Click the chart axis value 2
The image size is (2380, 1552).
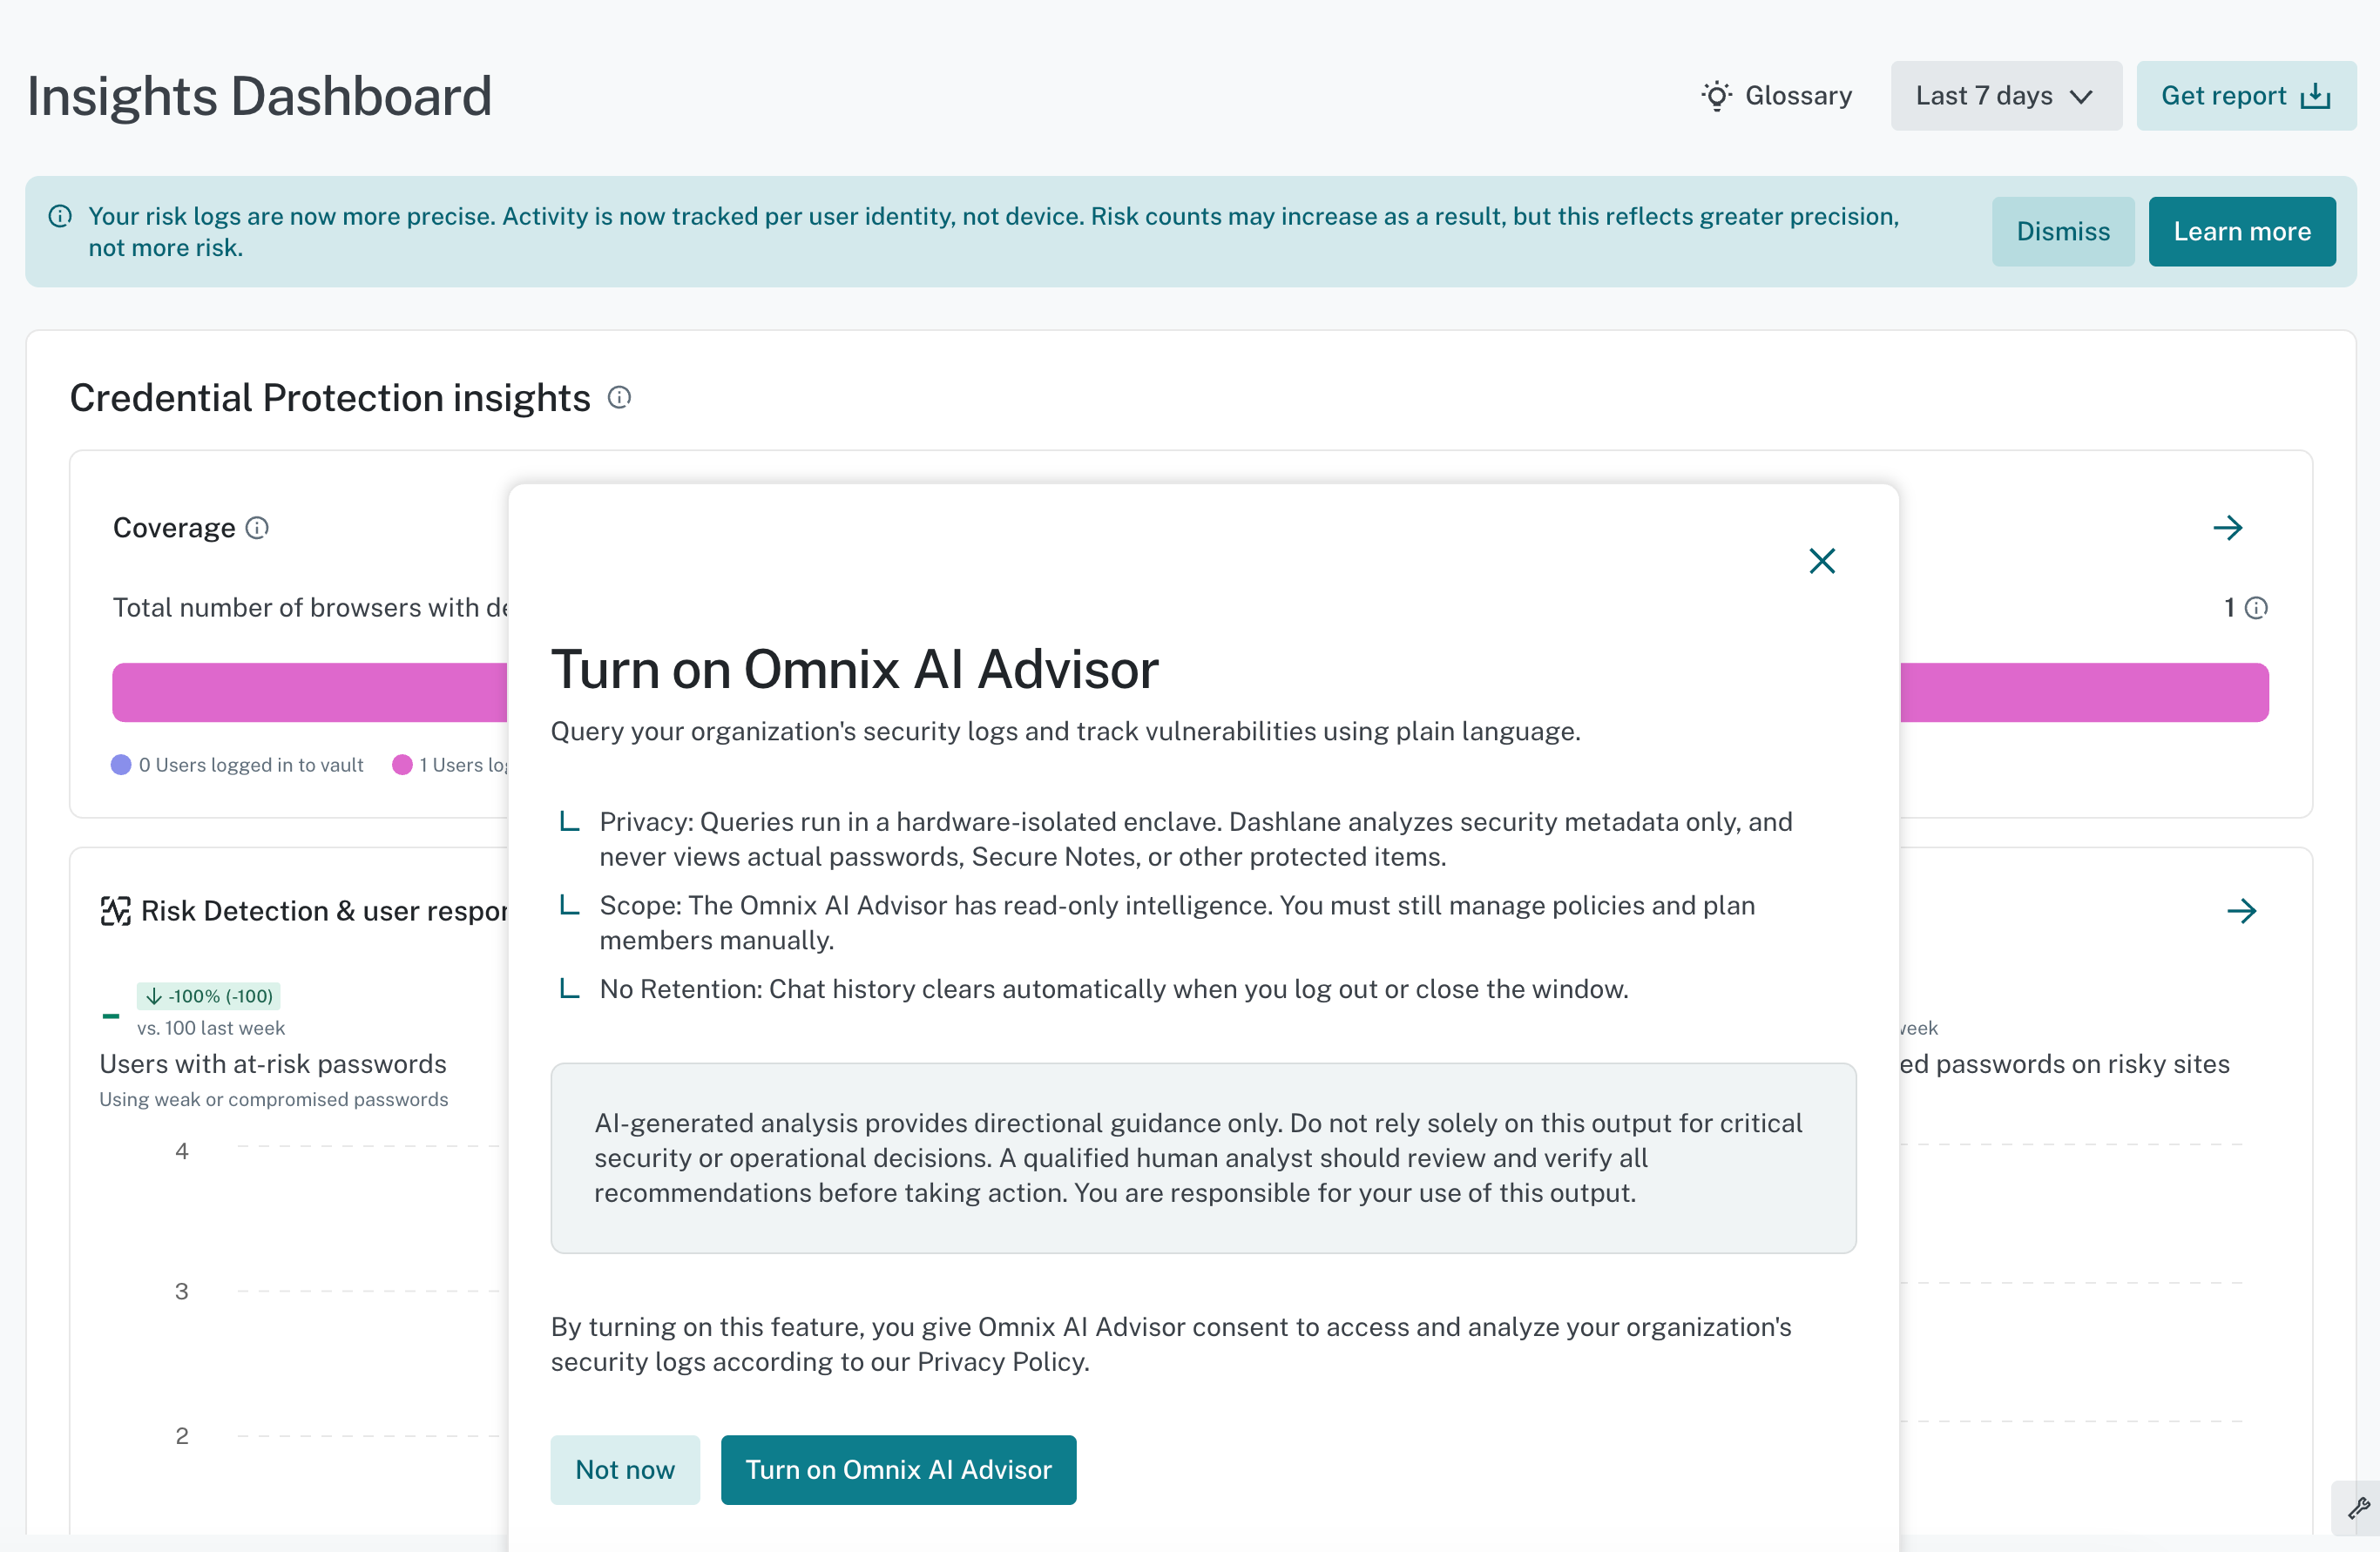coord(182,1436)
